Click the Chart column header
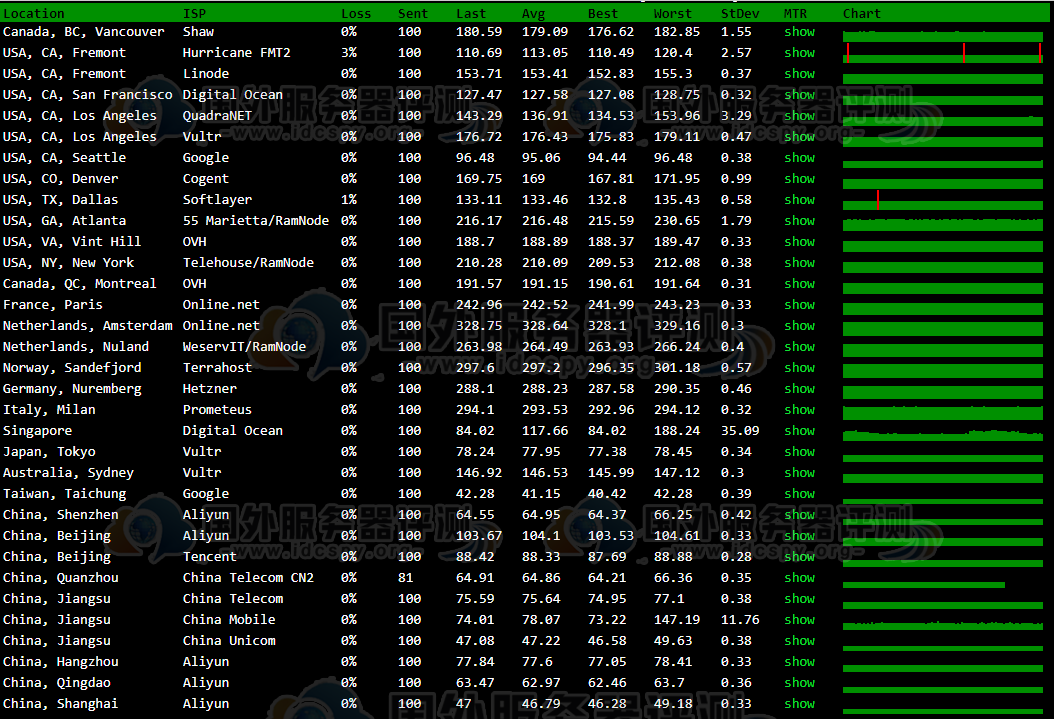This screenshot has height=719, width=1054. 862,13
